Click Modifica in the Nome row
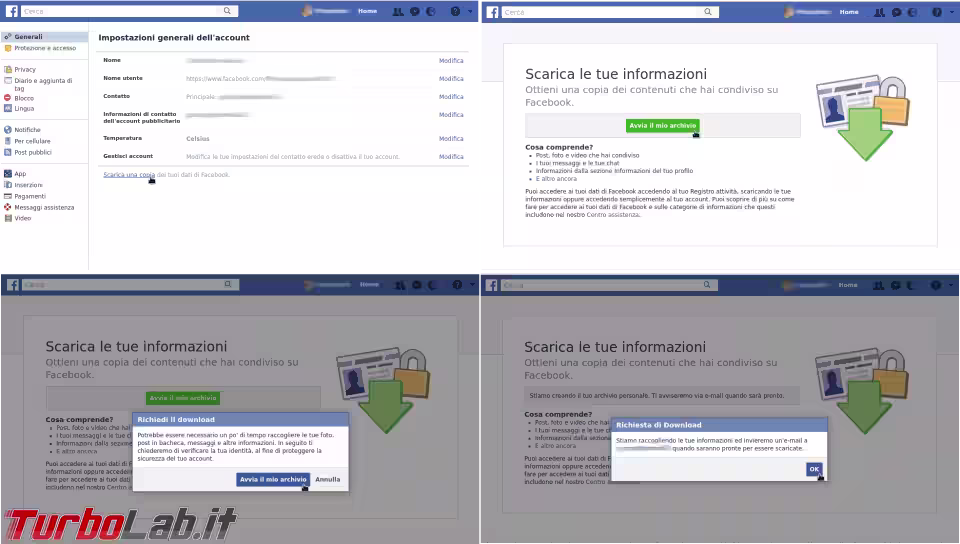Viewport: 960px width, 544px height. (x=451, y=61)
